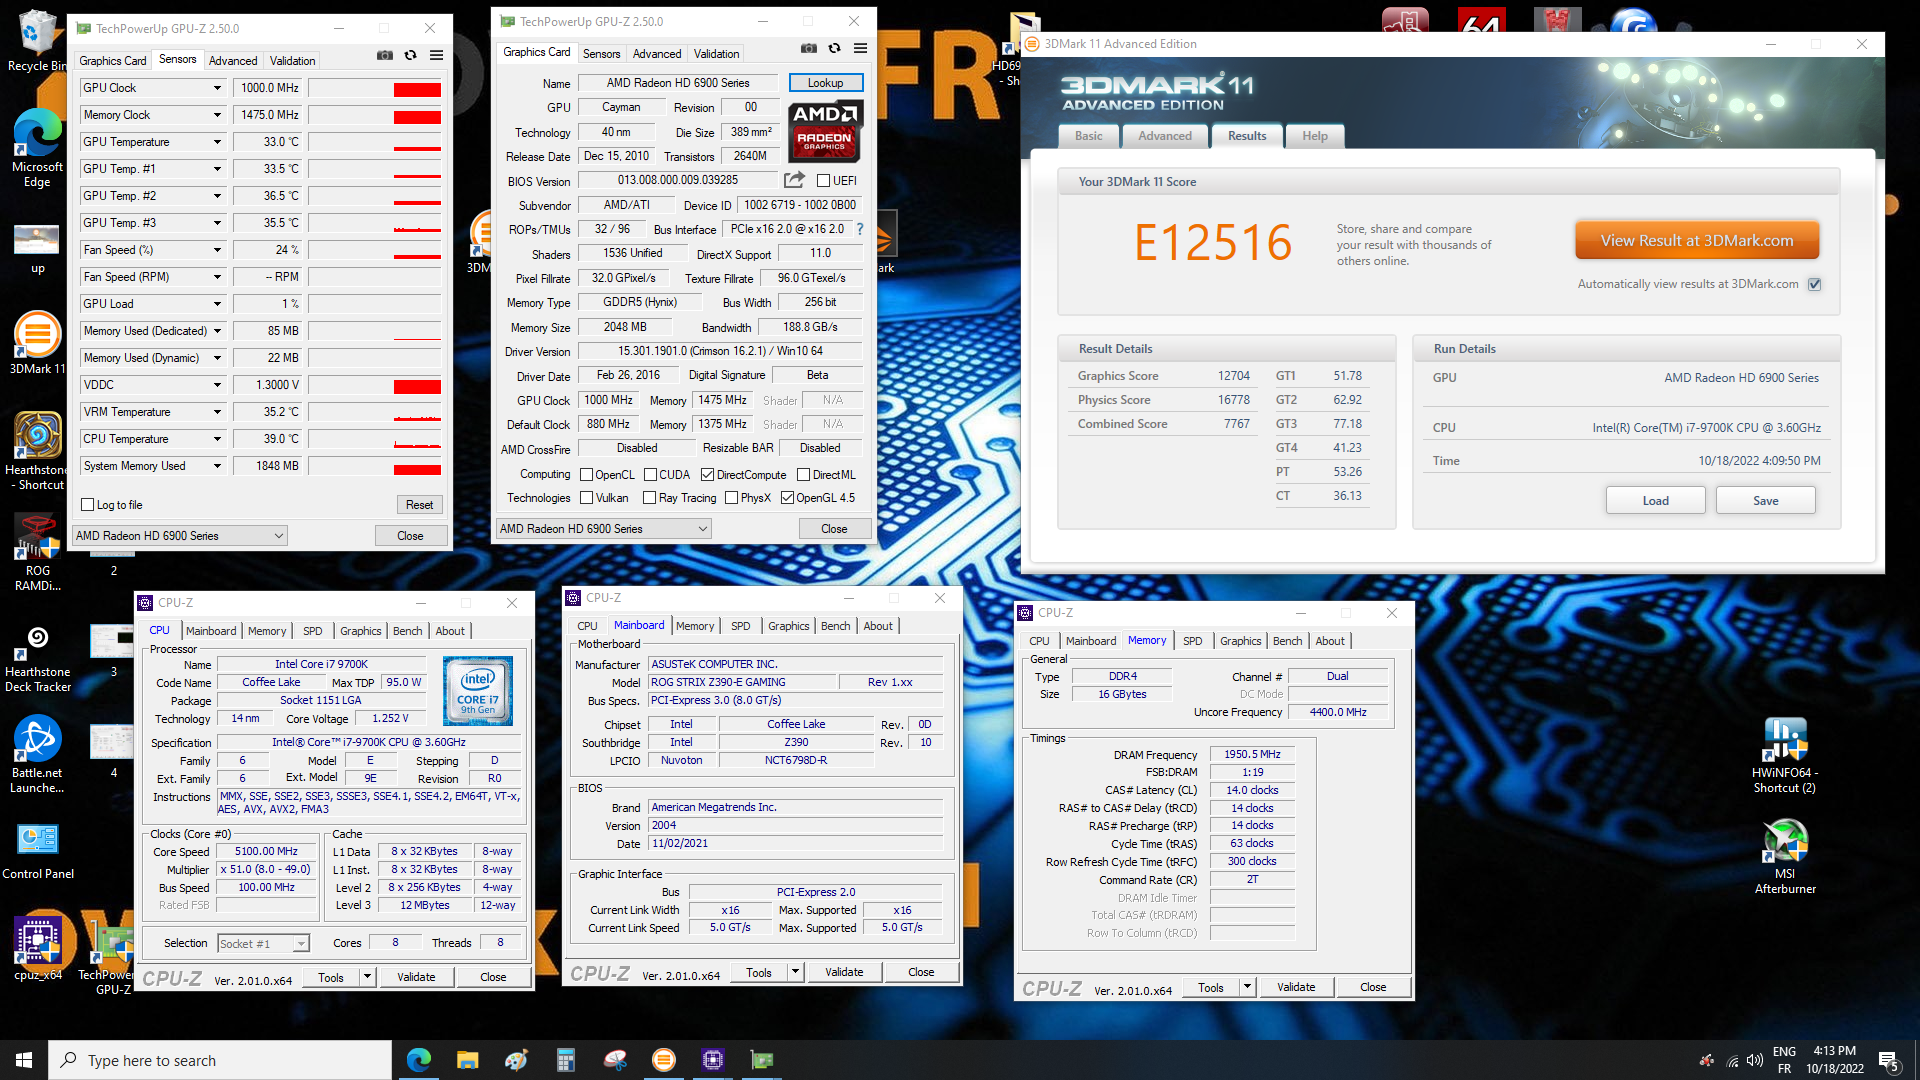The height and width of the screenshot is (1080, 1920).
Task: Expand the VDDC sensor dropdown
Action: pos(217,385)
